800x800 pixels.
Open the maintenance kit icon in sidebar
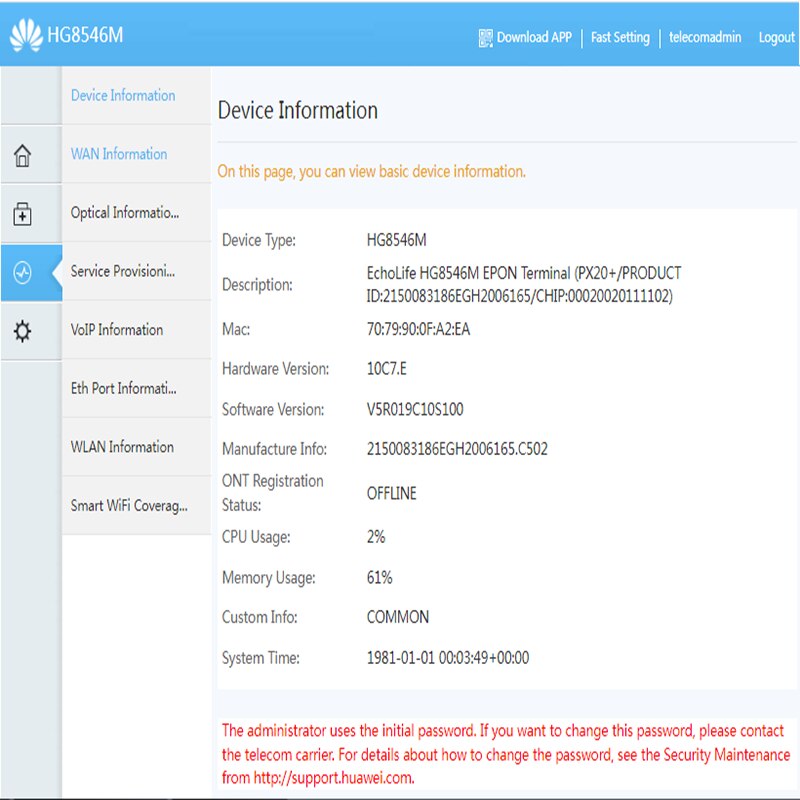[x=22, y=214]
